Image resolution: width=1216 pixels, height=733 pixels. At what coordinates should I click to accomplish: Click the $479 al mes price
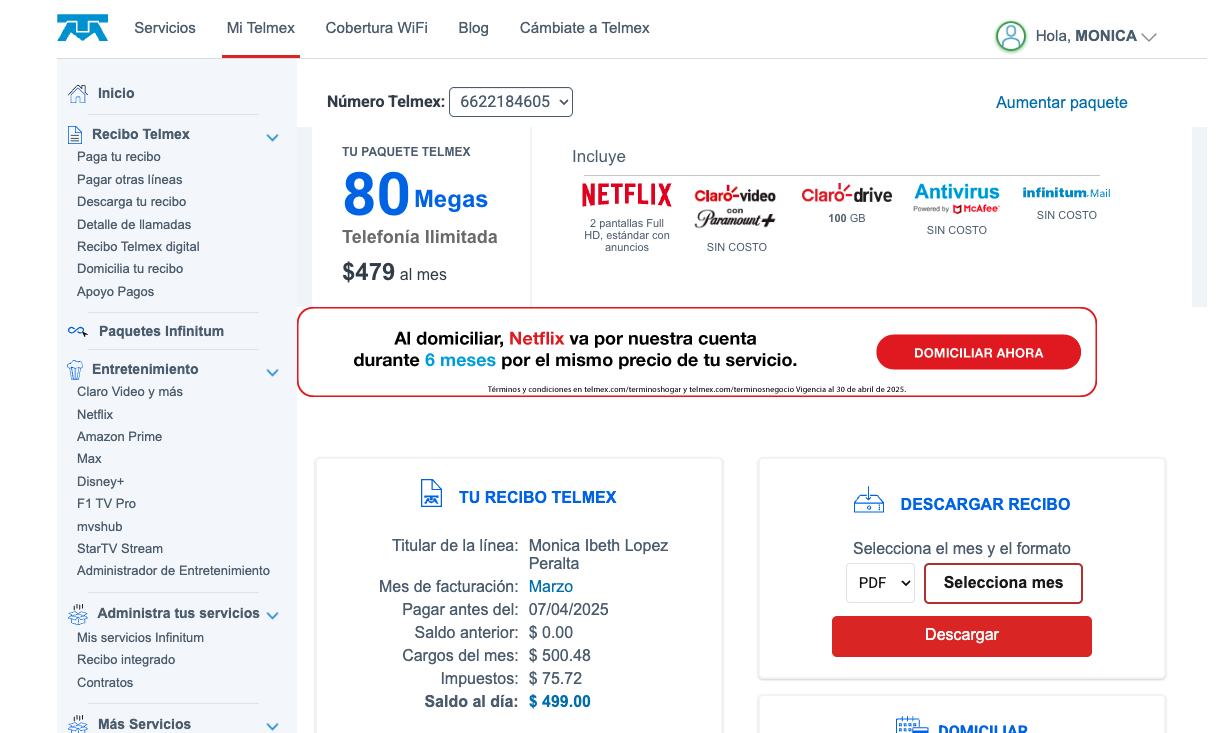tap(394, 272)
